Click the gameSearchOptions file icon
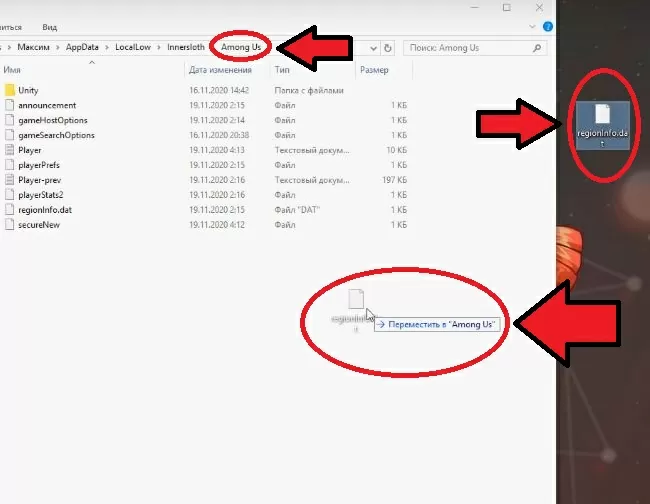The width and height of the screenshot is (650, 504). (x=10, y=135)
